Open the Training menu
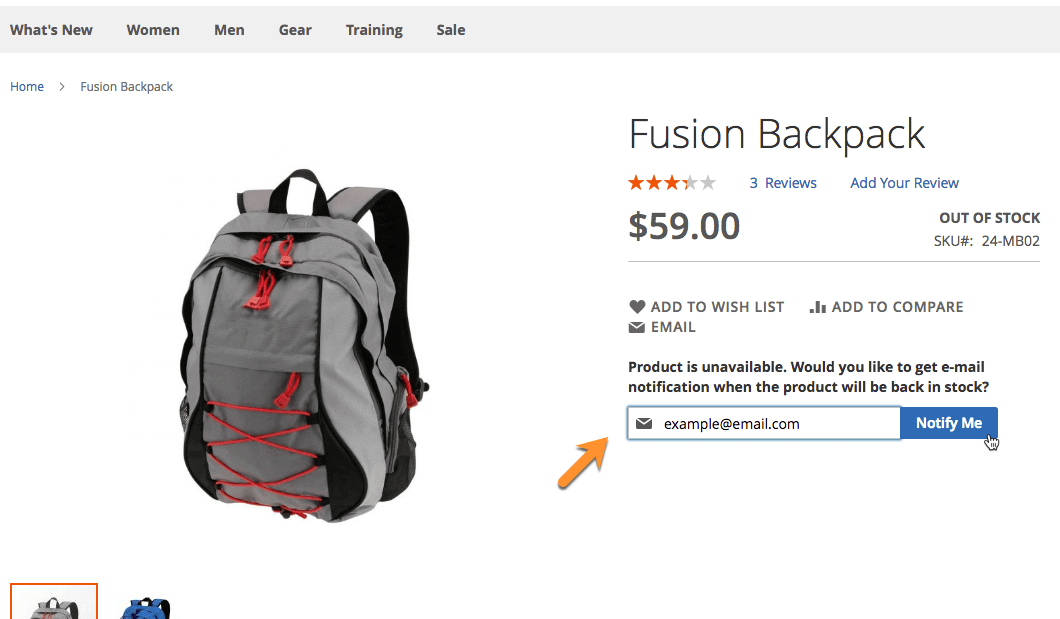1060x619 pixels. [x=374, y=30]
